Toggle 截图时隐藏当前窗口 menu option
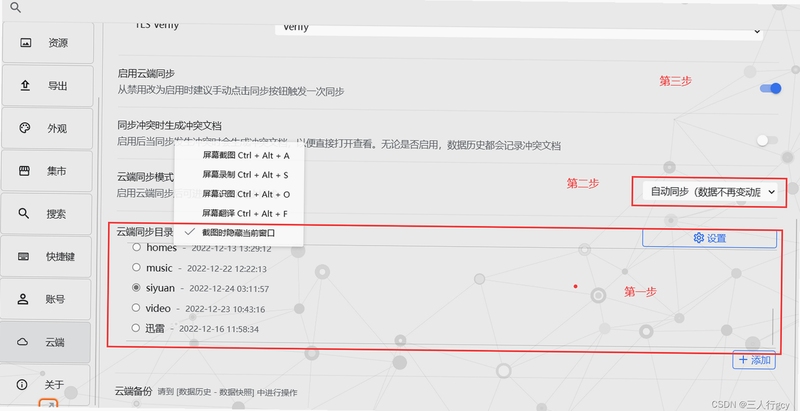 (x=239, y=233)
